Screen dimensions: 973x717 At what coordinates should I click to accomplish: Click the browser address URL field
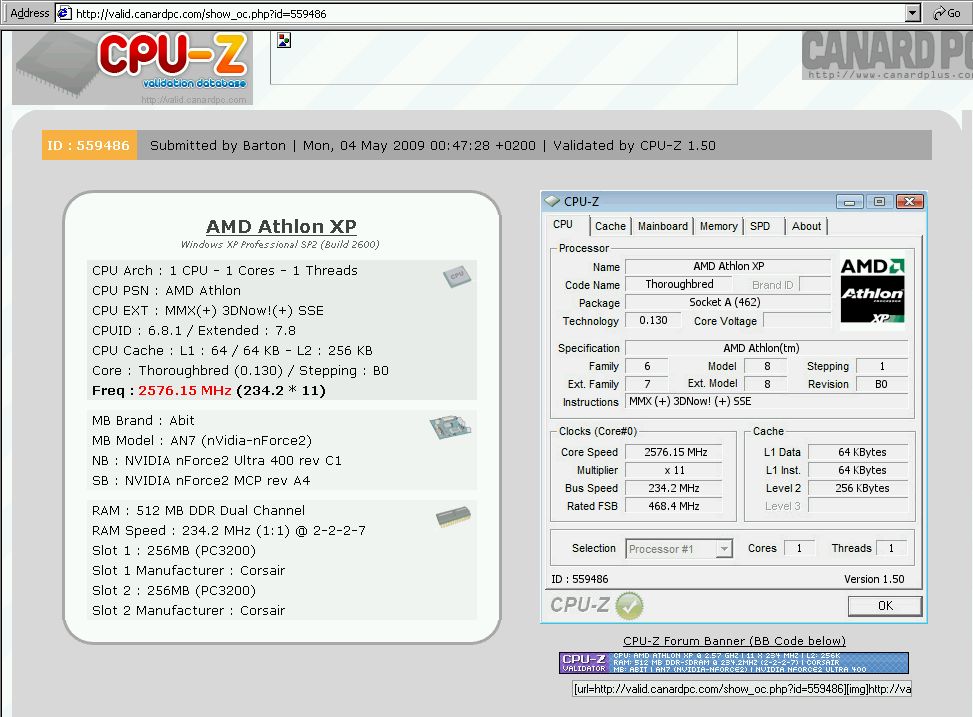pos(480,13)
